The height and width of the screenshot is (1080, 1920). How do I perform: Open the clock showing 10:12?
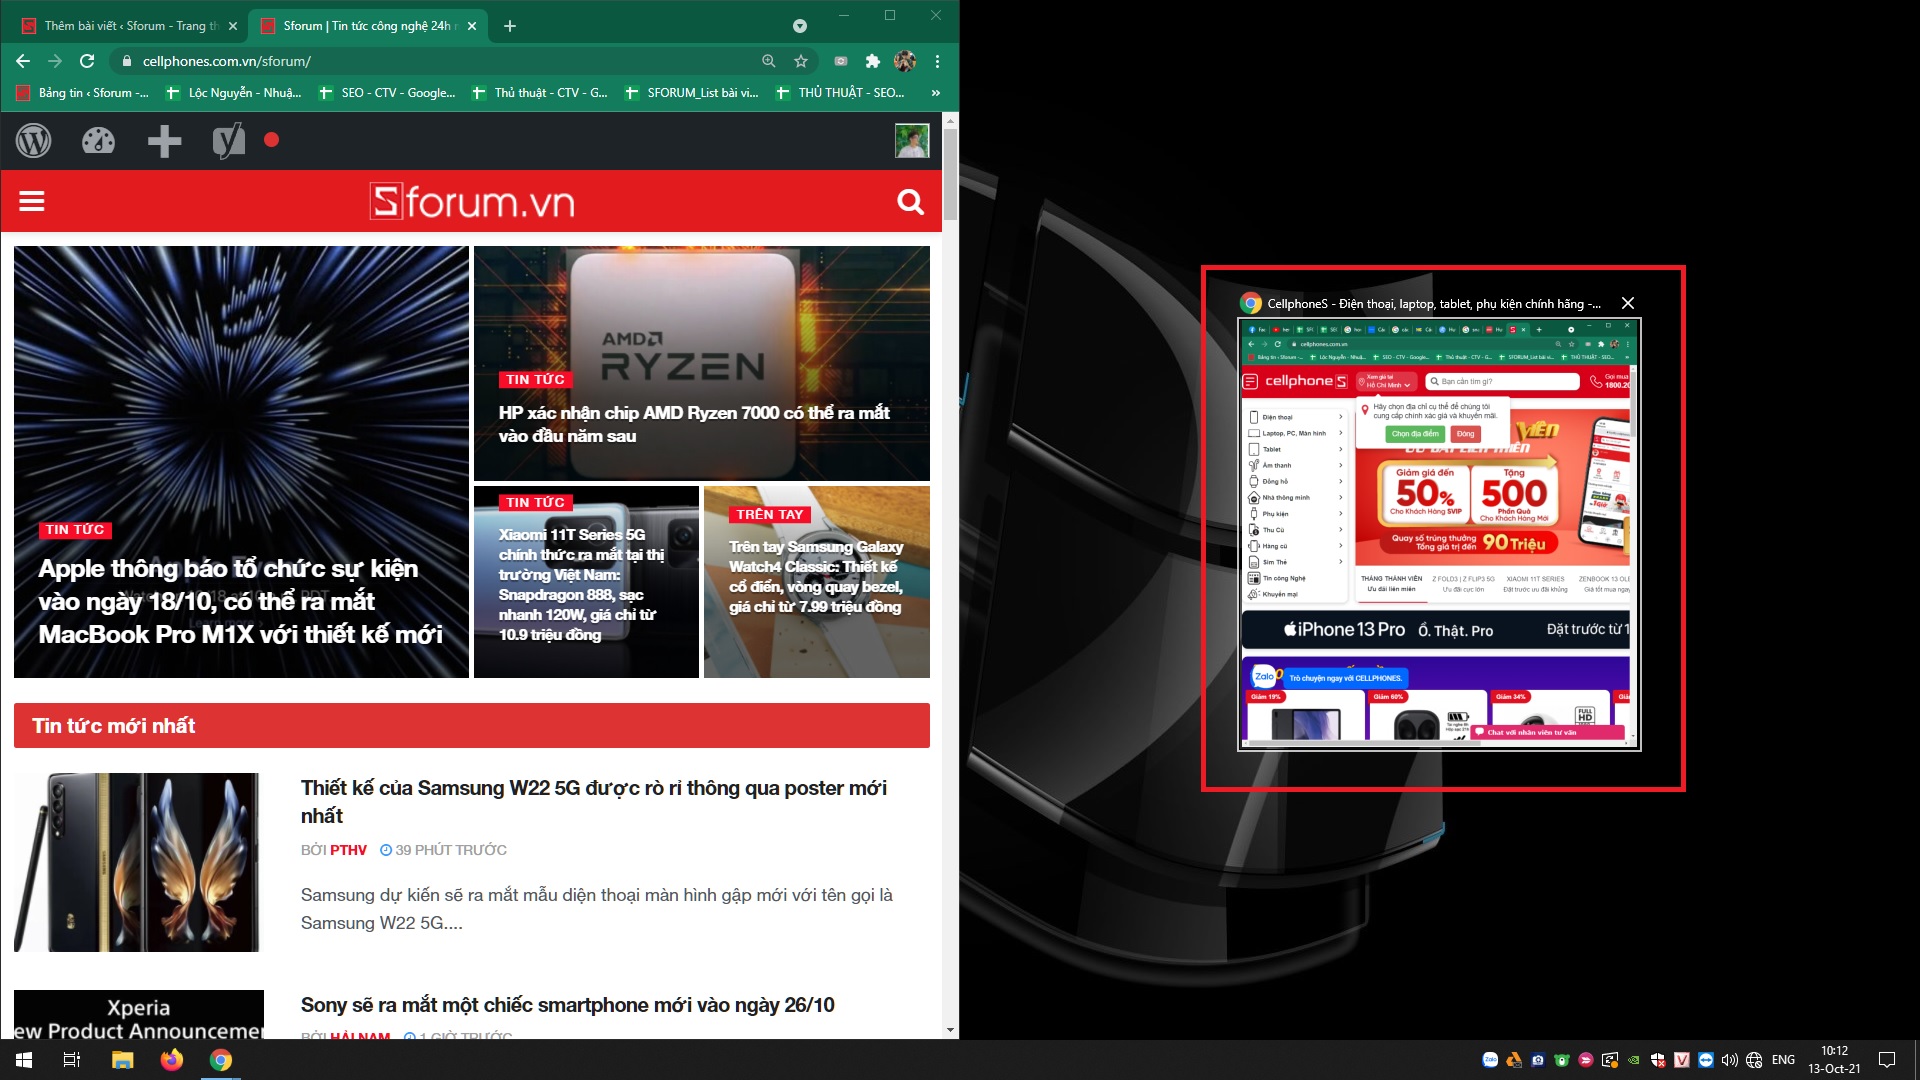click(x=1834, y=1060)
